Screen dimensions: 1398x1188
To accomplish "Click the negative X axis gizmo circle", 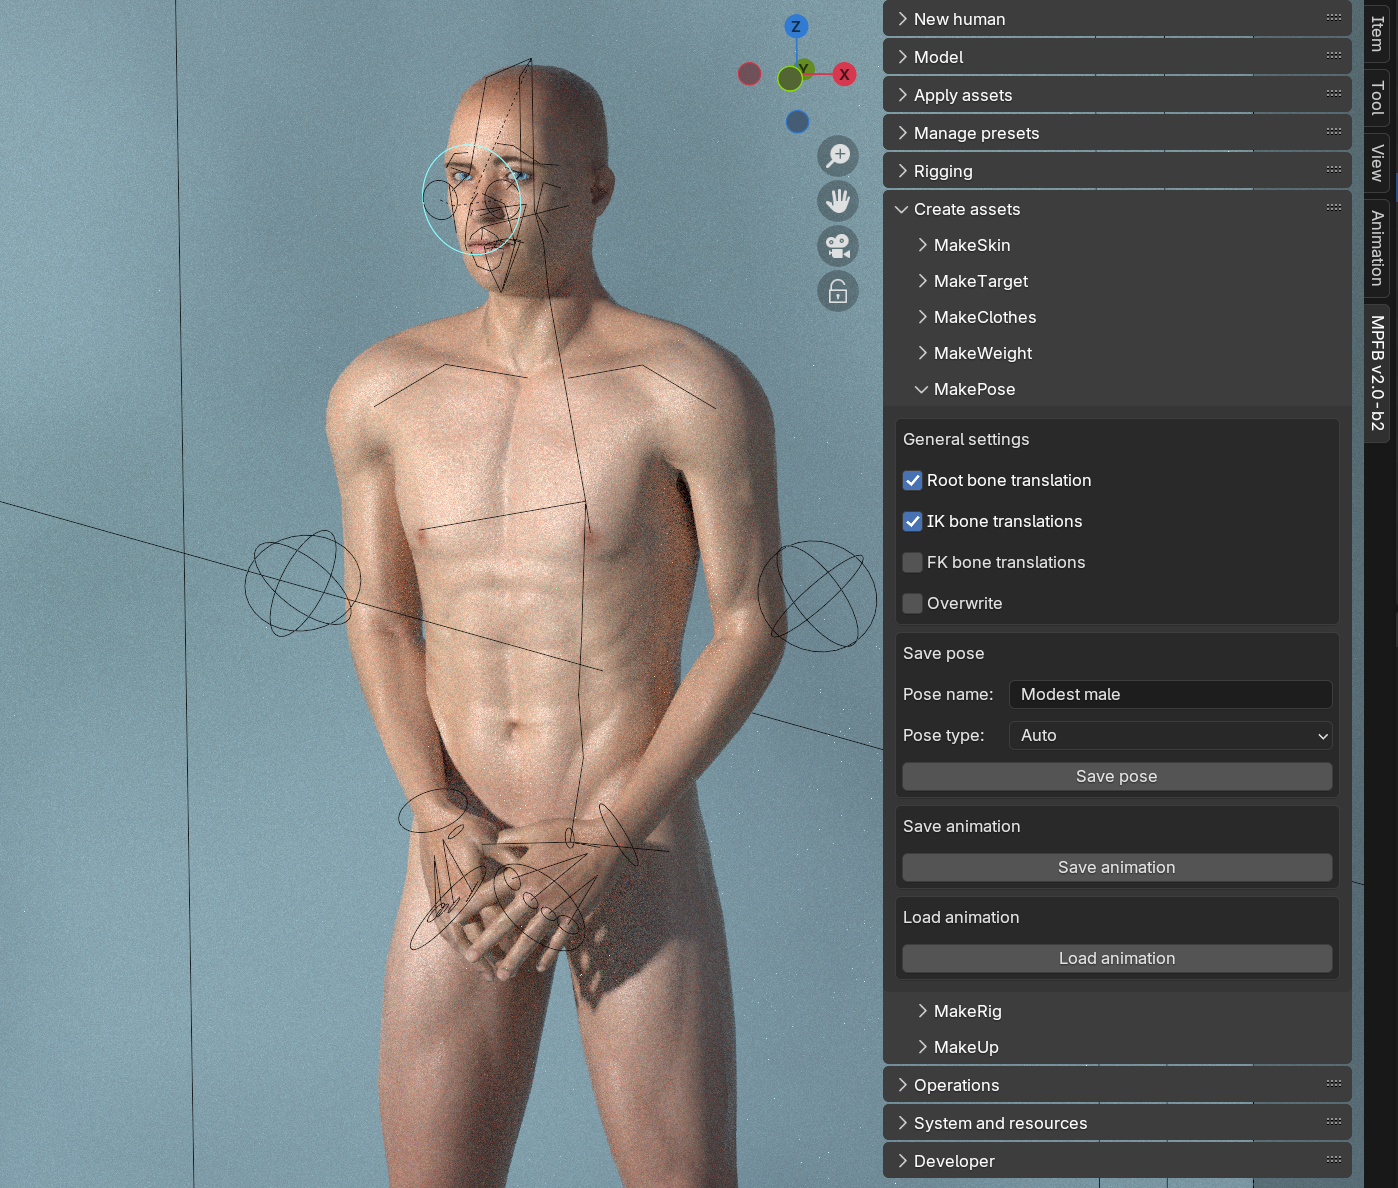I will coord(749,74).
